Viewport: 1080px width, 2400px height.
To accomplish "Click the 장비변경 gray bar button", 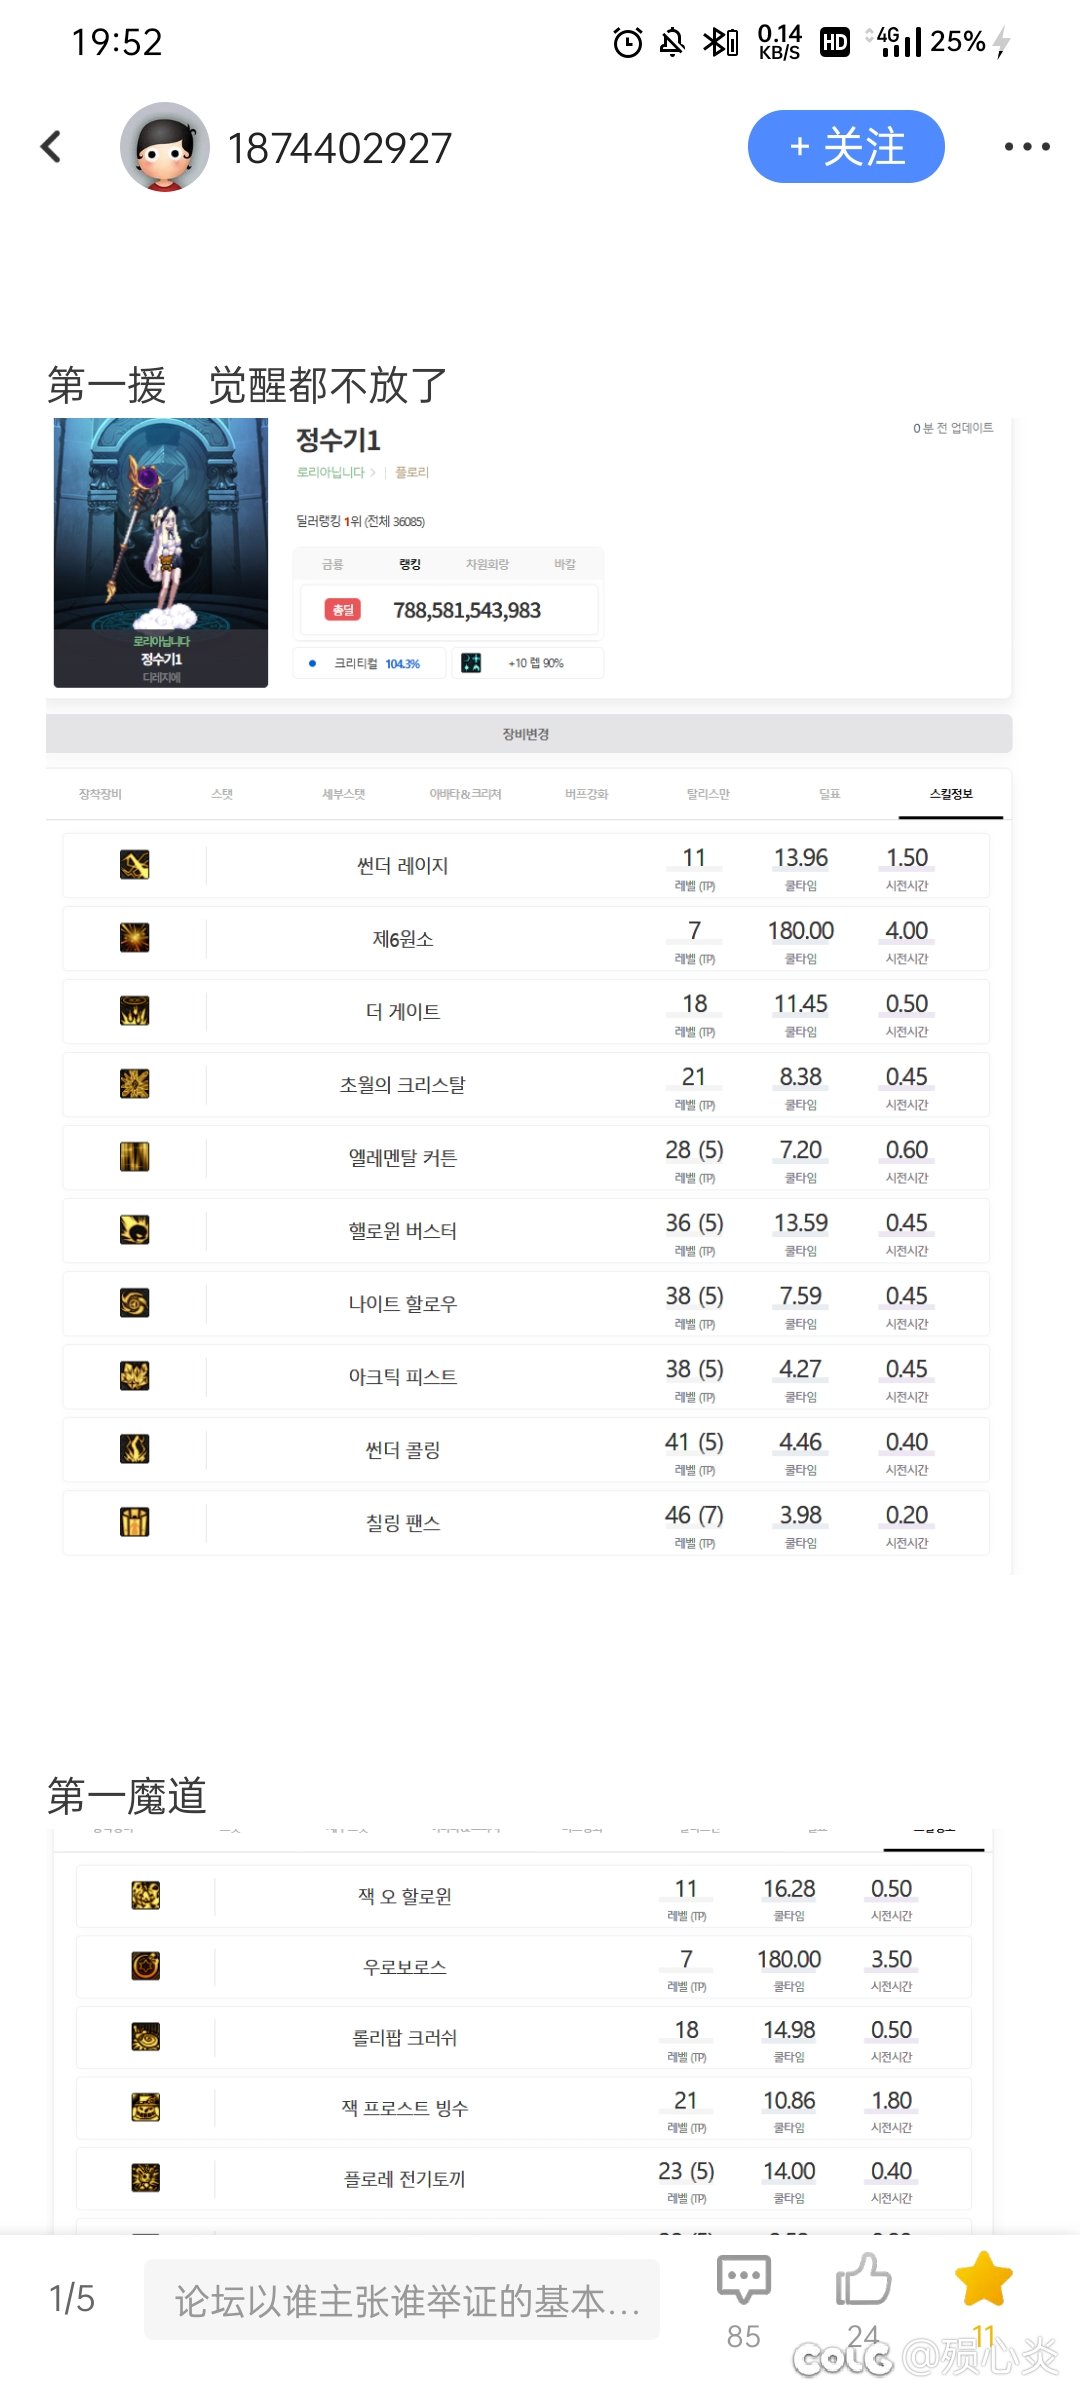I will click(x=529, y=734).
